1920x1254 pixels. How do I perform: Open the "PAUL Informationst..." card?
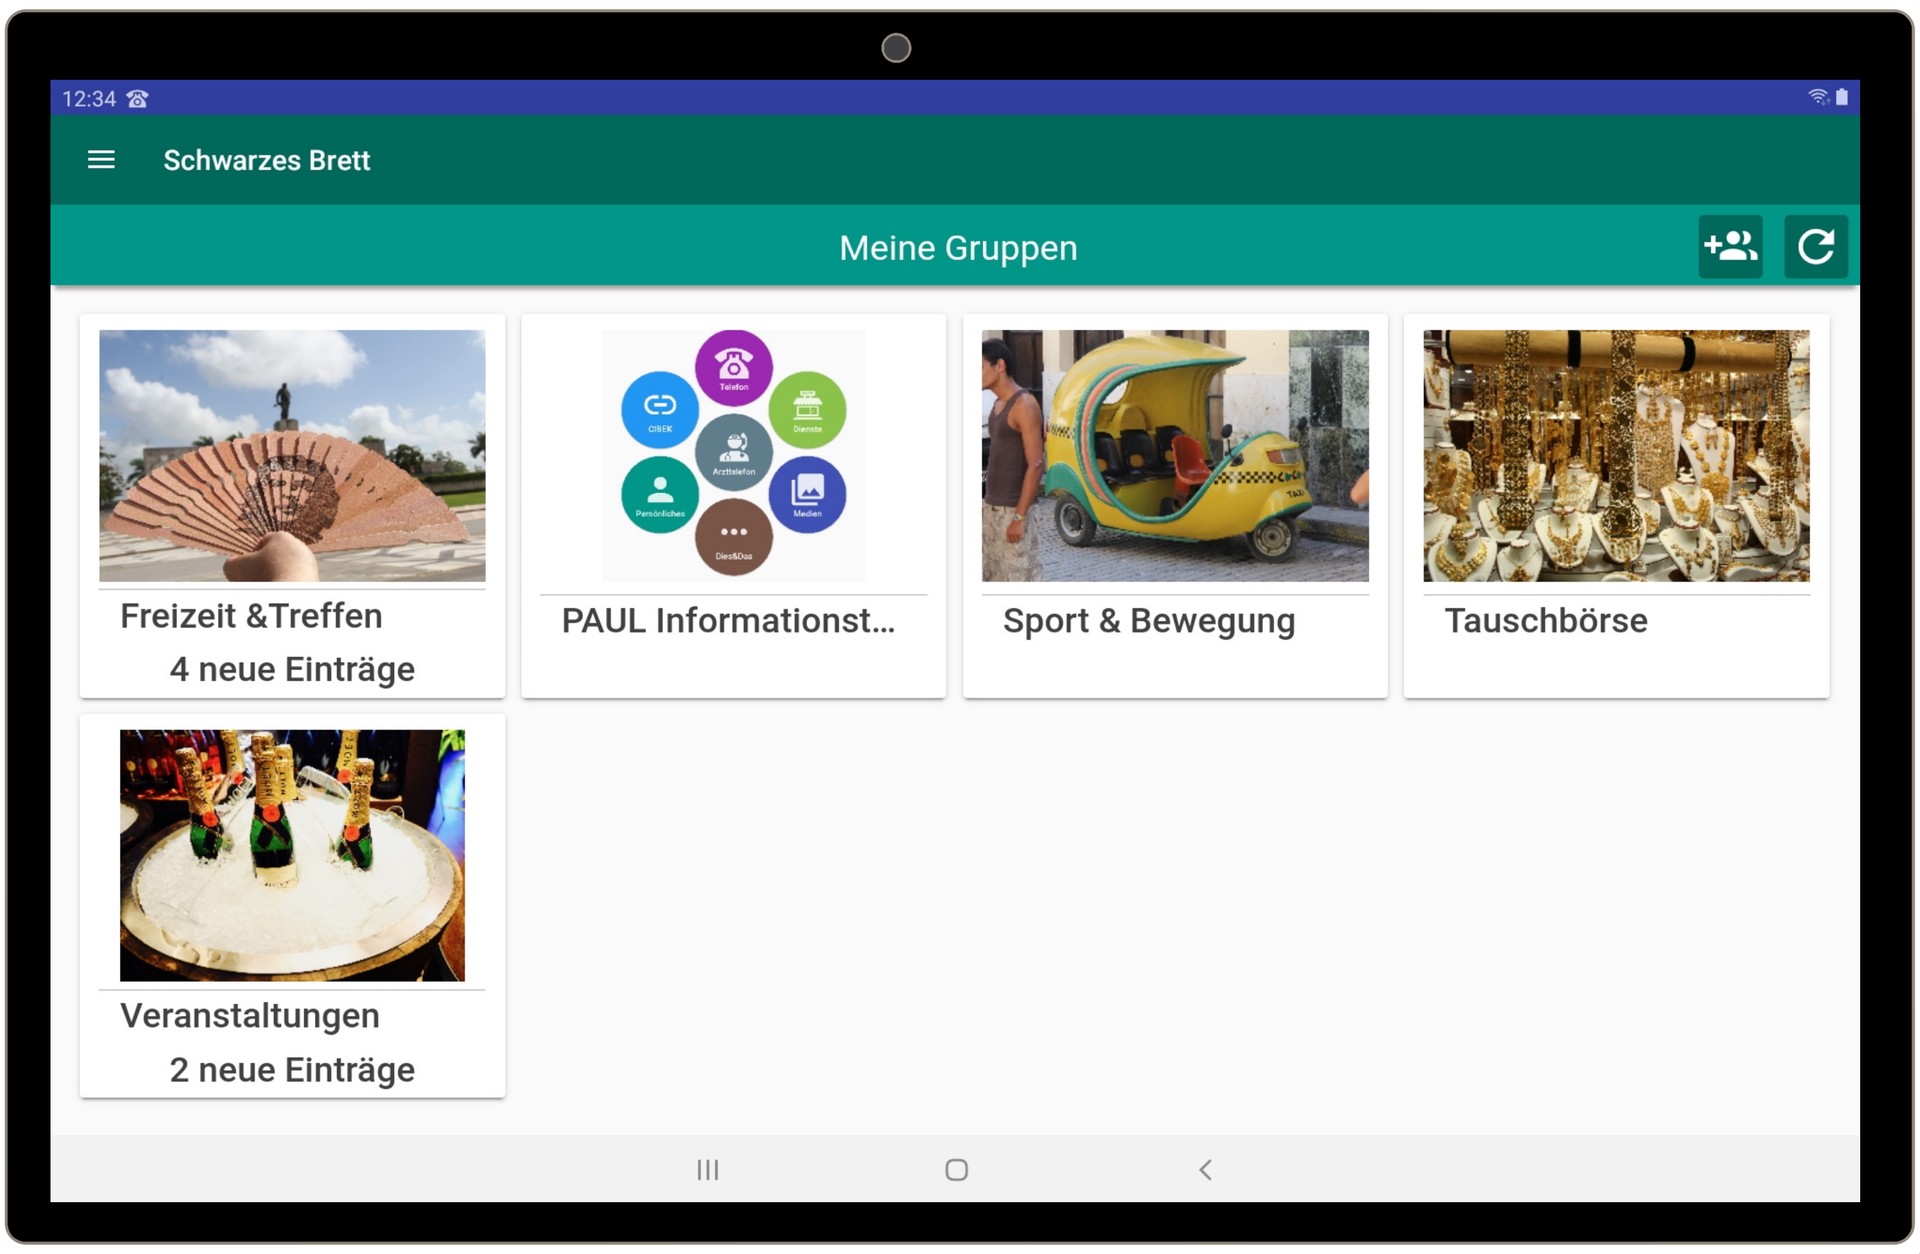pyautogui.click(x=729, y=622)
